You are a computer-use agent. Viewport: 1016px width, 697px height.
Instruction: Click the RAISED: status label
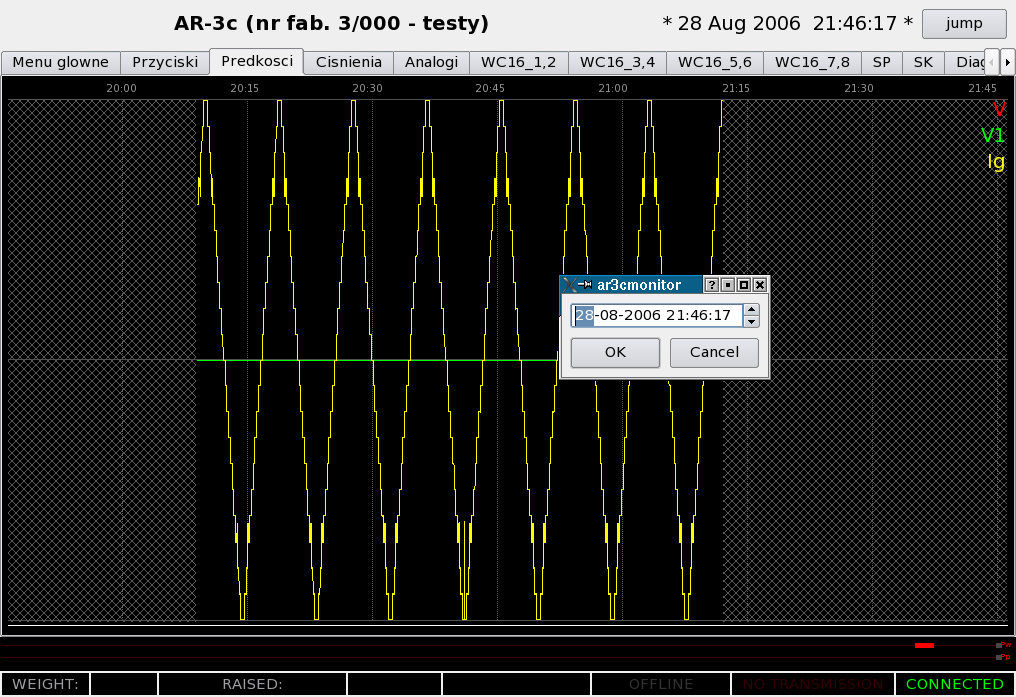click(x=252, y=684)
